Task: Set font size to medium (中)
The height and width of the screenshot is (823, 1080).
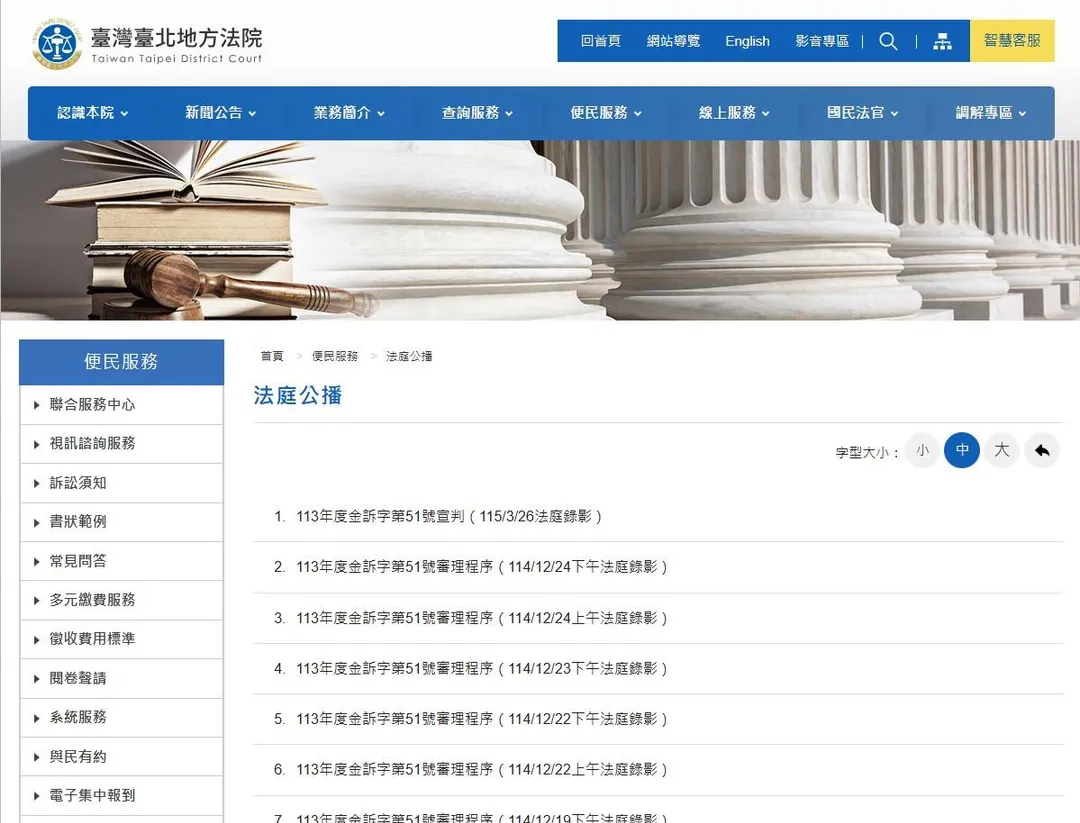Action: [x=962, y=450]
